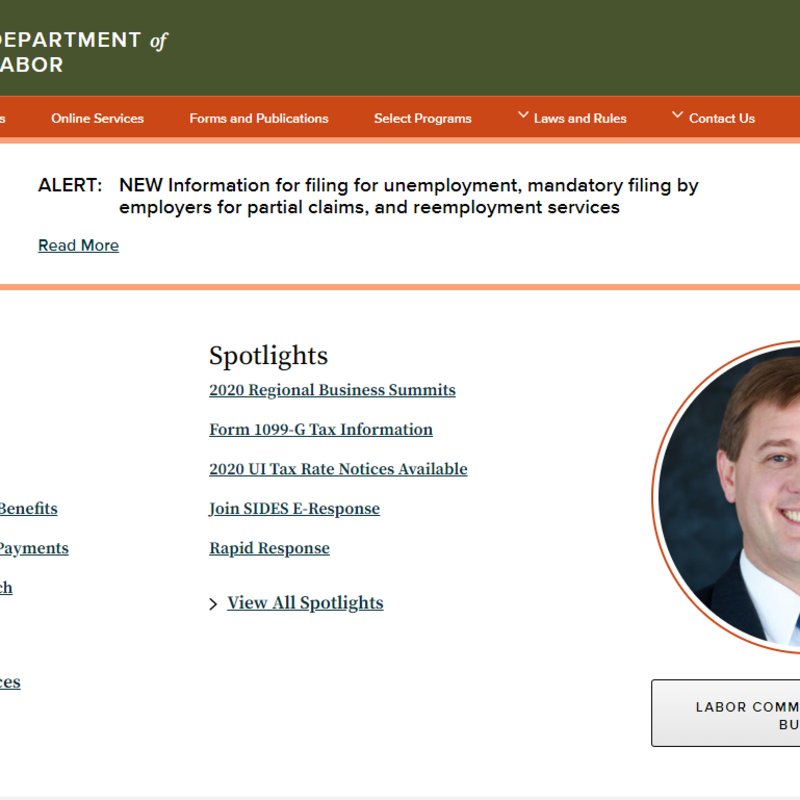Viewport: 800px width, 800px height.
Task: Open the Rapid Response spotlight link
Action: click(x=269, y=548)
